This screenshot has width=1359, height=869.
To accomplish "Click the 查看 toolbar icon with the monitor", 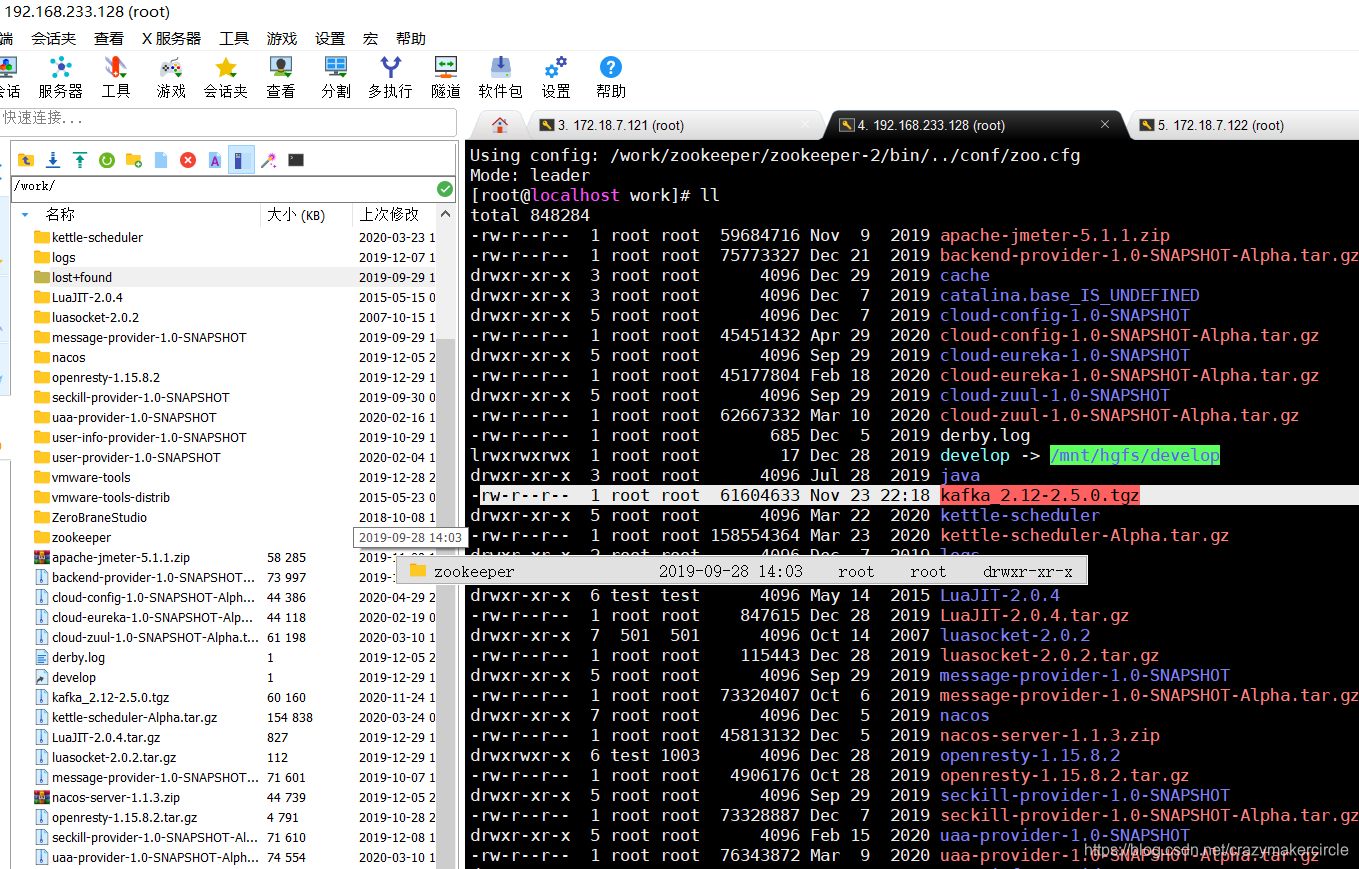I will (x=281, y=77).
